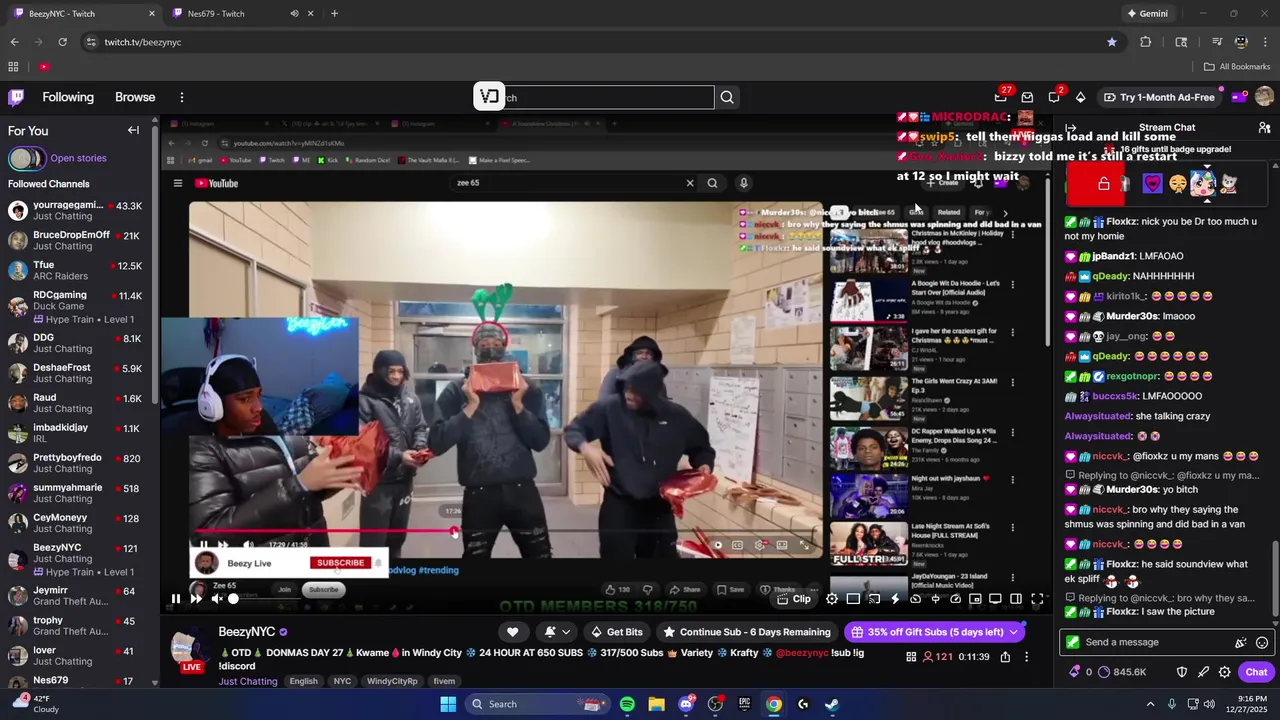
Task: Click Try 1-Month Ad-Free button
Action: (x=1159, y=97)
